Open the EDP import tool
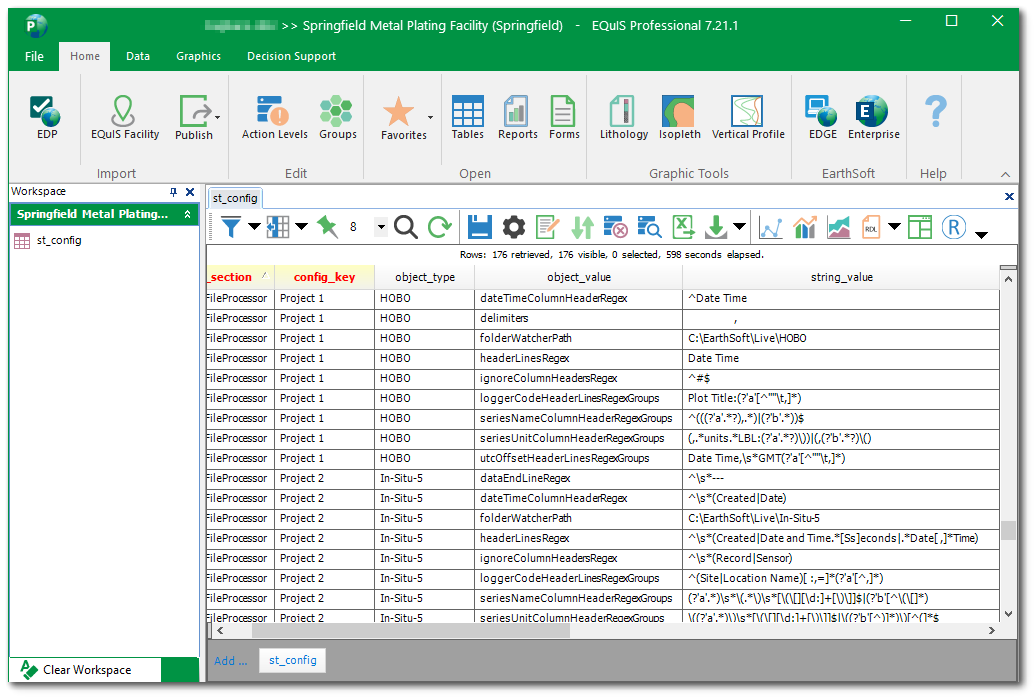1035x698 pixels. pyautogui.click(x=44, y=113)
